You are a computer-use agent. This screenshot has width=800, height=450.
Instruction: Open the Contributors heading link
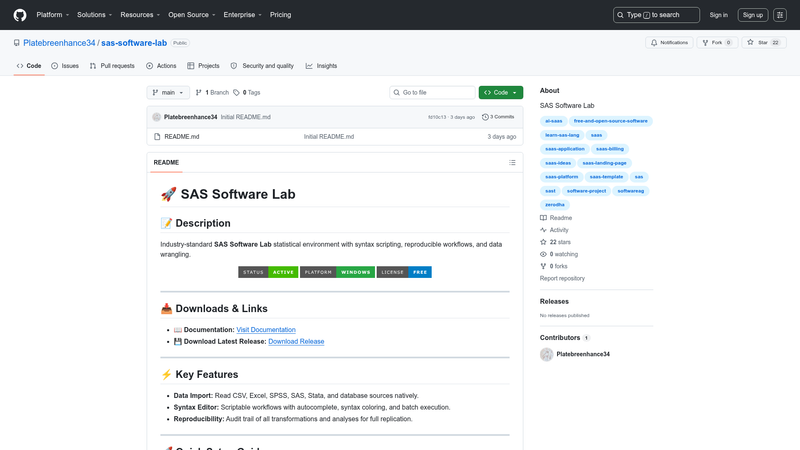[x=564, y=338]
